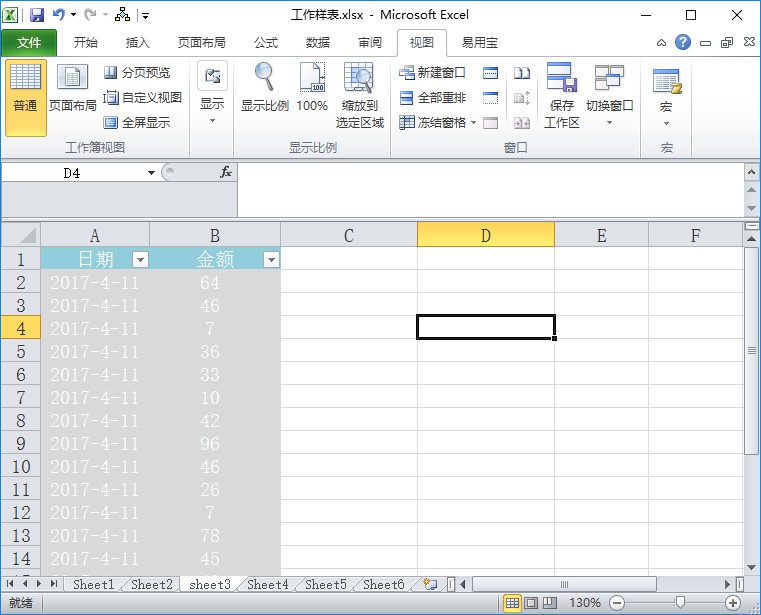
Task: Expand the Show (显示) dropdown group
Action: click(212, 93)
